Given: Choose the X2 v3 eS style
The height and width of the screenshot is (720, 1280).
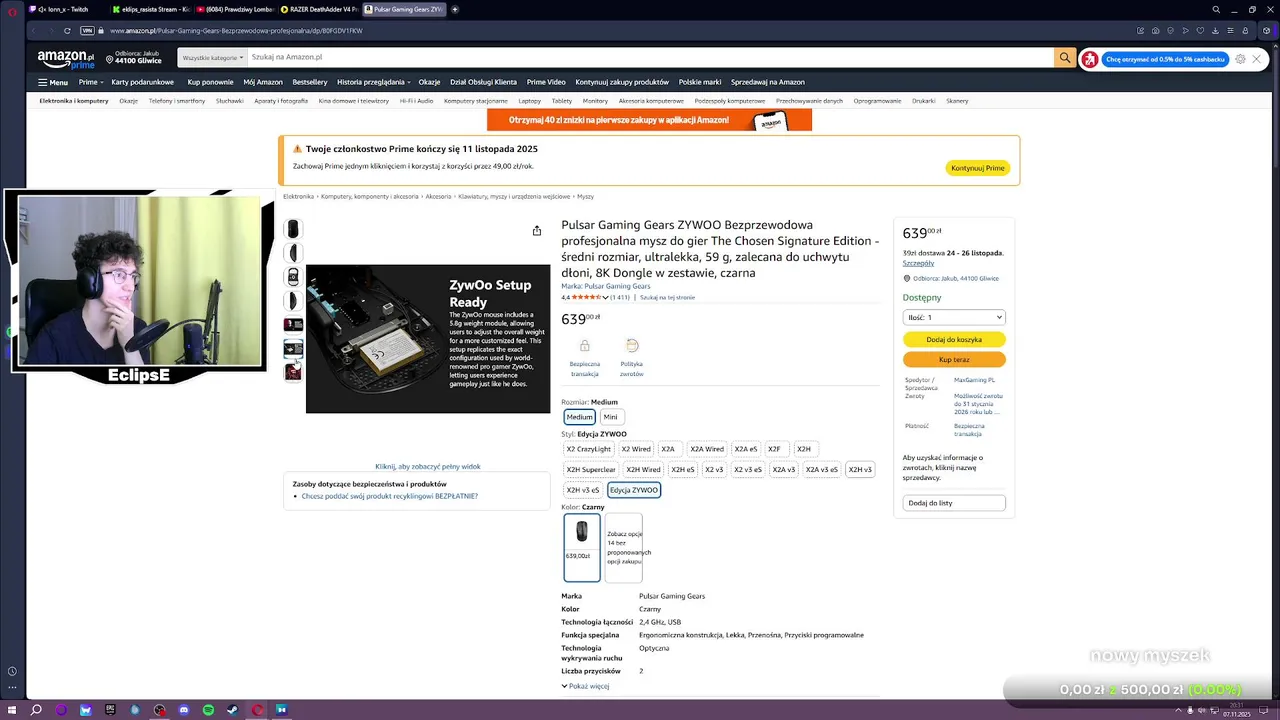Looking at the screenshot, I should [x=748, y=470].
